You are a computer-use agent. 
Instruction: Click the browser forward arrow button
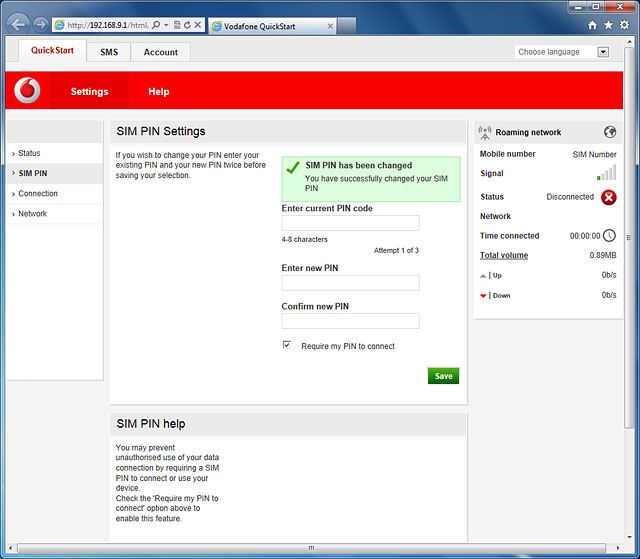39,23
